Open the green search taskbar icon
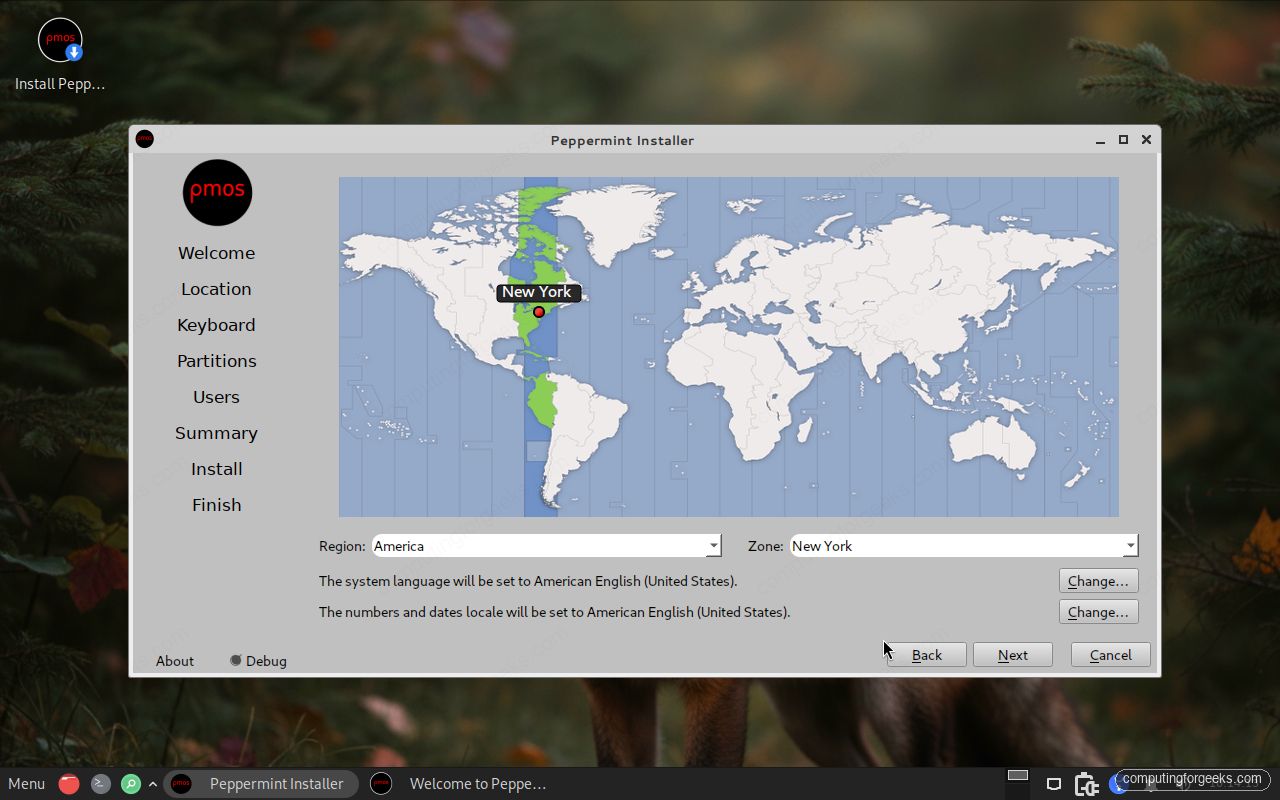Image resolution: width=1280 pixels, height=800 pixels. [x=131, y=784]
